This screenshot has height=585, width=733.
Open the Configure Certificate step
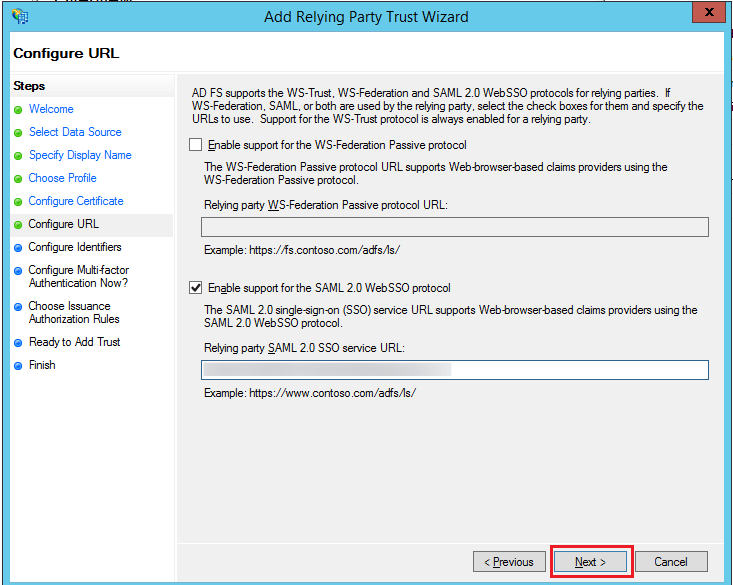[76, 201]
